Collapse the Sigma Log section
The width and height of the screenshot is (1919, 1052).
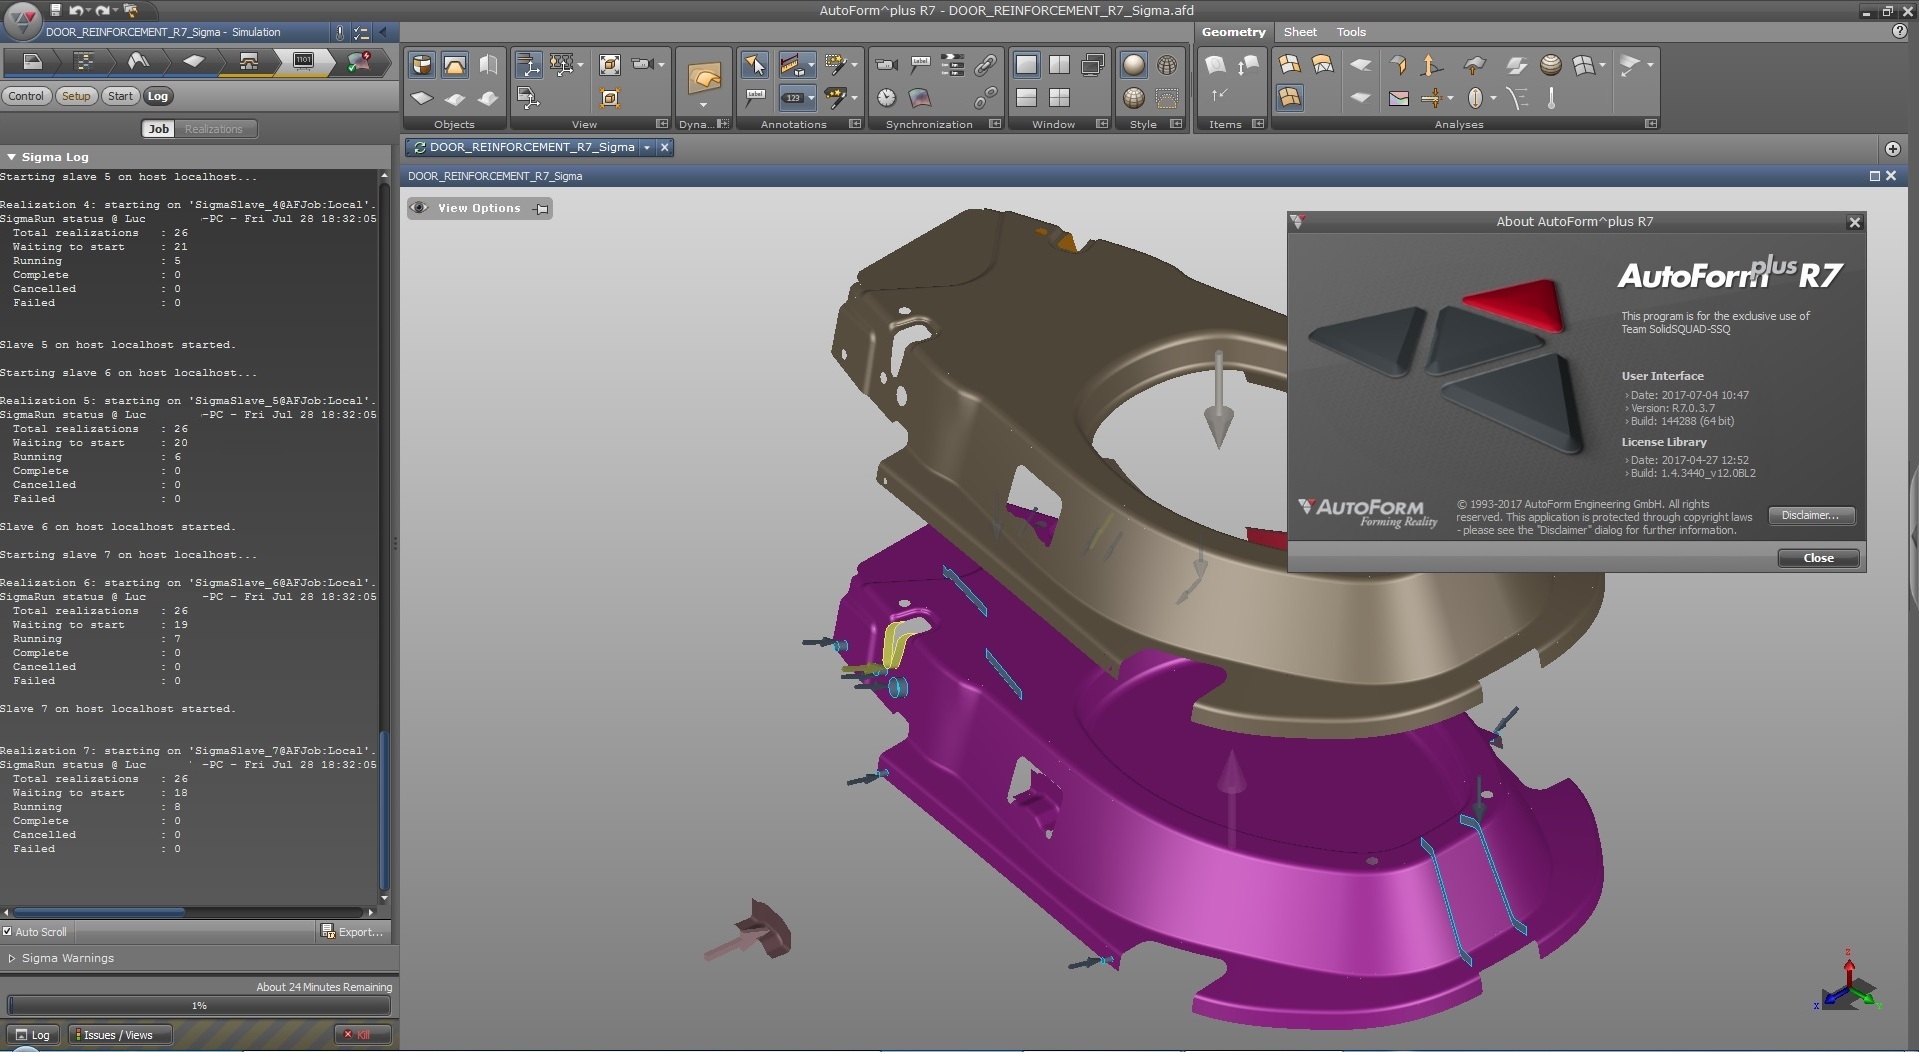(11, 157)
